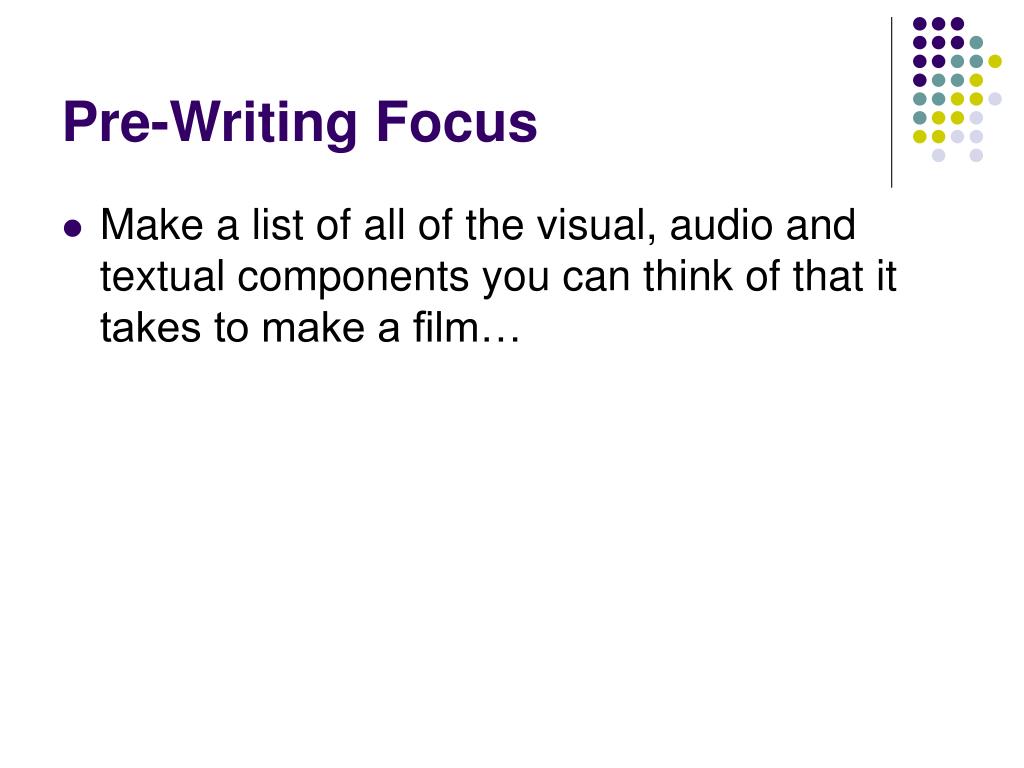Click the bottom-right lavender dot of the grid
Screen dimensions: 1024x768
coord(976,155)
